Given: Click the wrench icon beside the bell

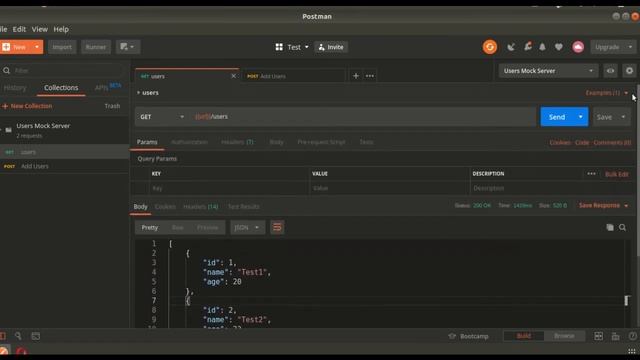Looking at the screenshot, I should coord(528,47).
